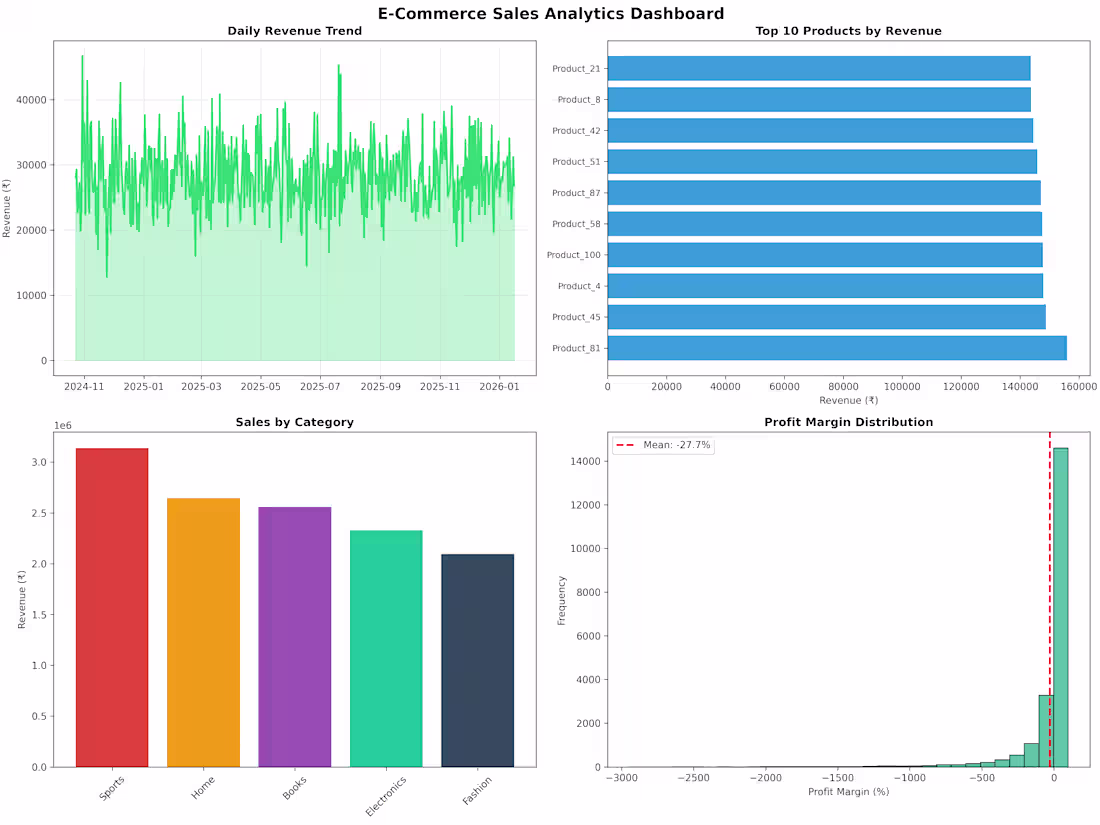Click the Daily Revenue Trend chart title
The height and width of the screenshot is (825, 1100).
tap(295, 31)
